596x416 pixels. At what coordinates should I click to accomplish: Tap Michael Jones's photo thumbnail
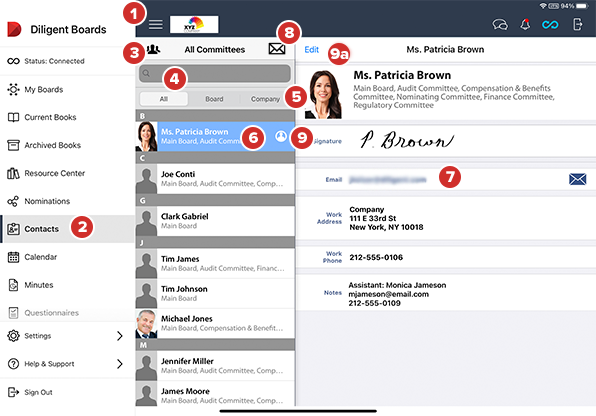point(146,324)
